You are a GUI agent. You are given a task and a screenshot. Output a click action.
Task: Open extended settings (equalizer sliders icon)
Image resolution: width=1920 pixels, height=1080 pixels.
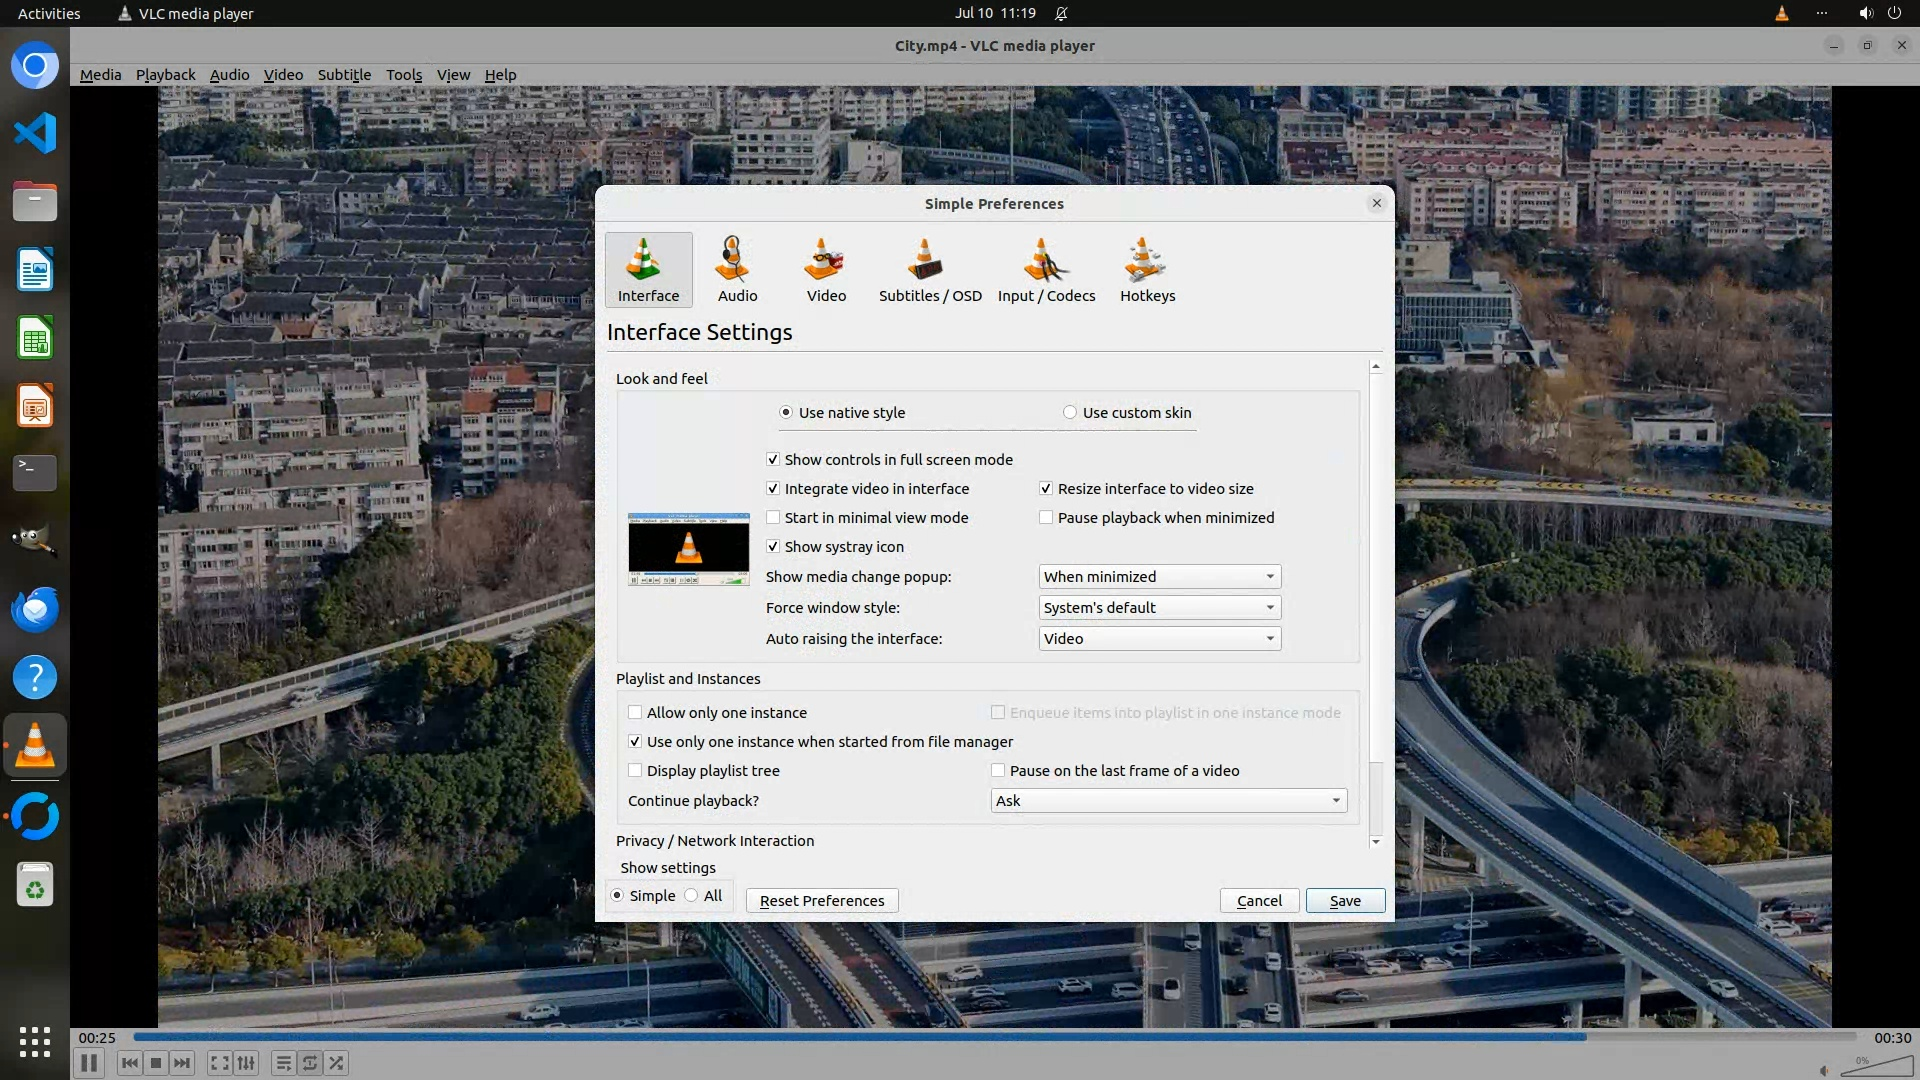click(x=246, y=1063)
